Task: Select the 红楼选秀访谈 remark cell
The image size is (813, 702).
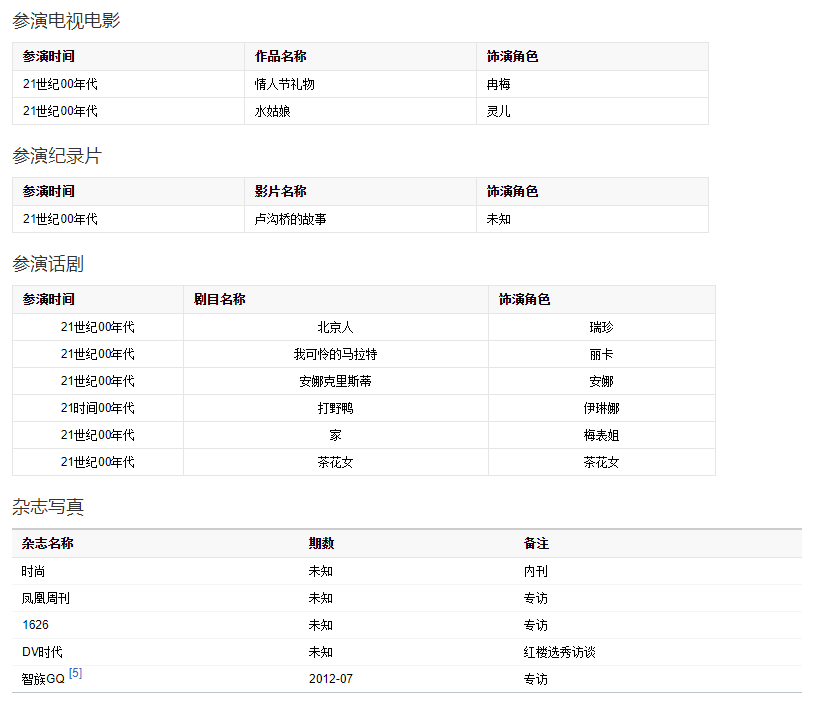Action: (560, 652)
